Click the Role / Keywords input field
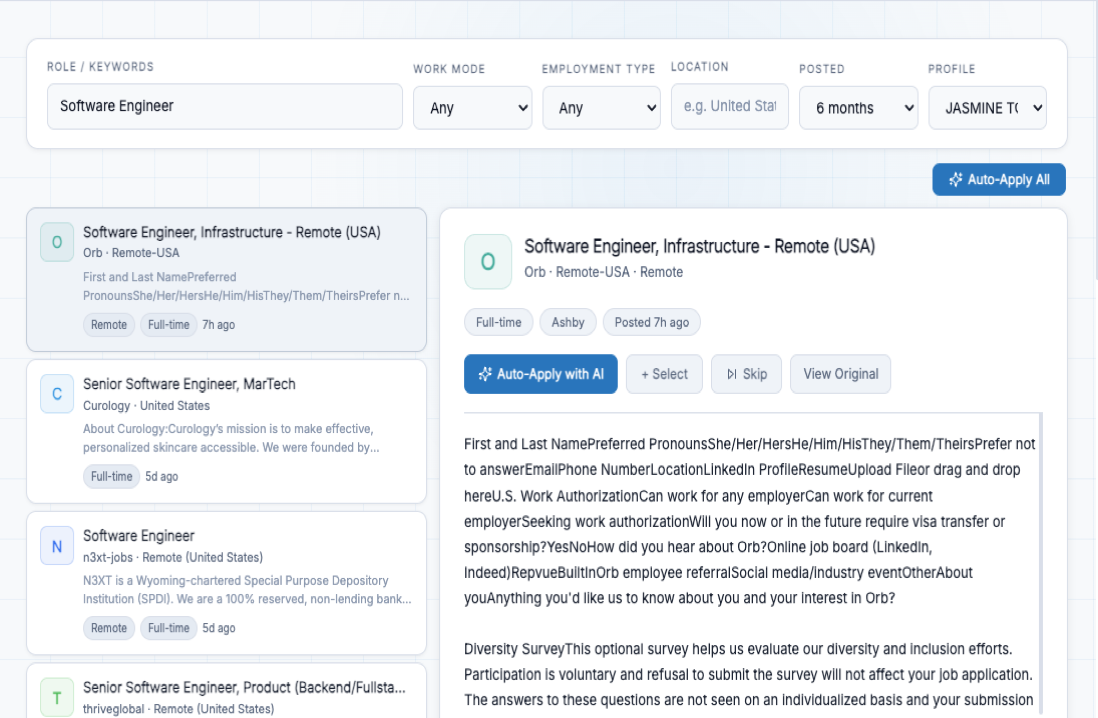This screenshot has height=718, width=1098. click(225, 106)
